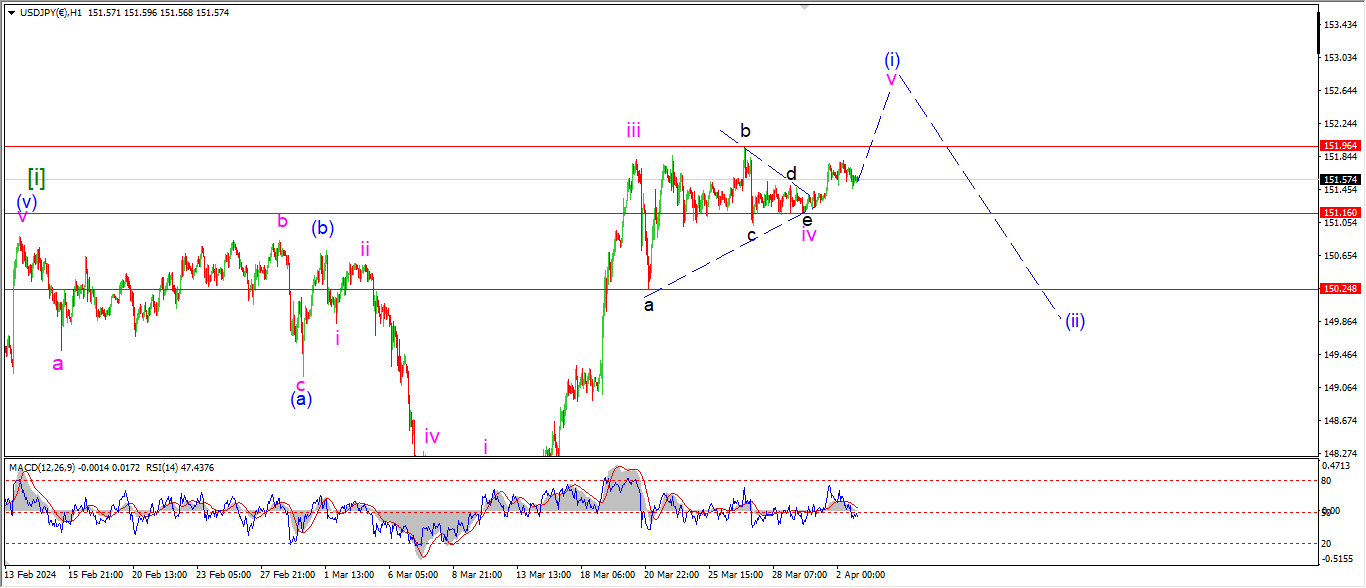Image resolution: width=1366 pixels, height=588 pixels.
Task: Select the red 151.964 price level tag
Action: pos(1338,146)
